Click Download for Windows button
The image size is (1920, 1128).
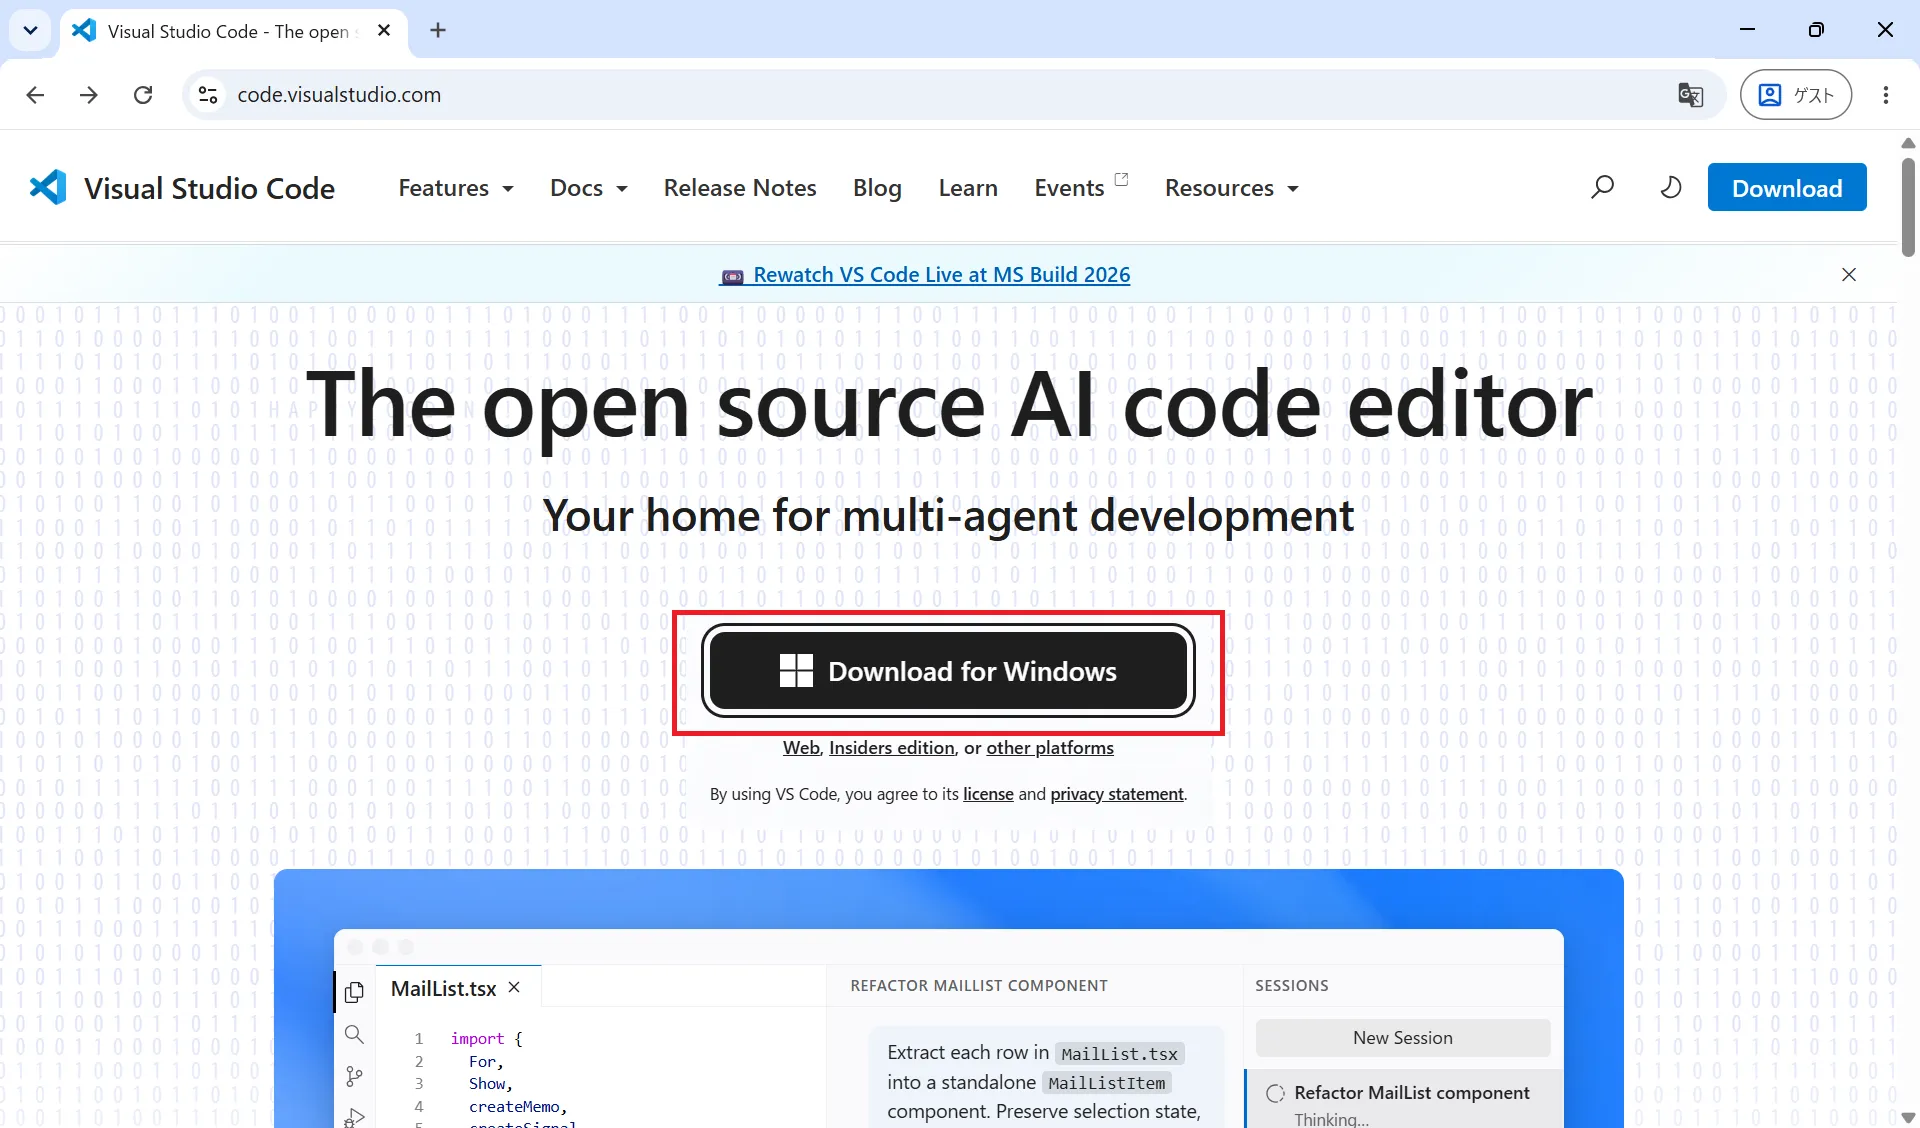(948, 671)
